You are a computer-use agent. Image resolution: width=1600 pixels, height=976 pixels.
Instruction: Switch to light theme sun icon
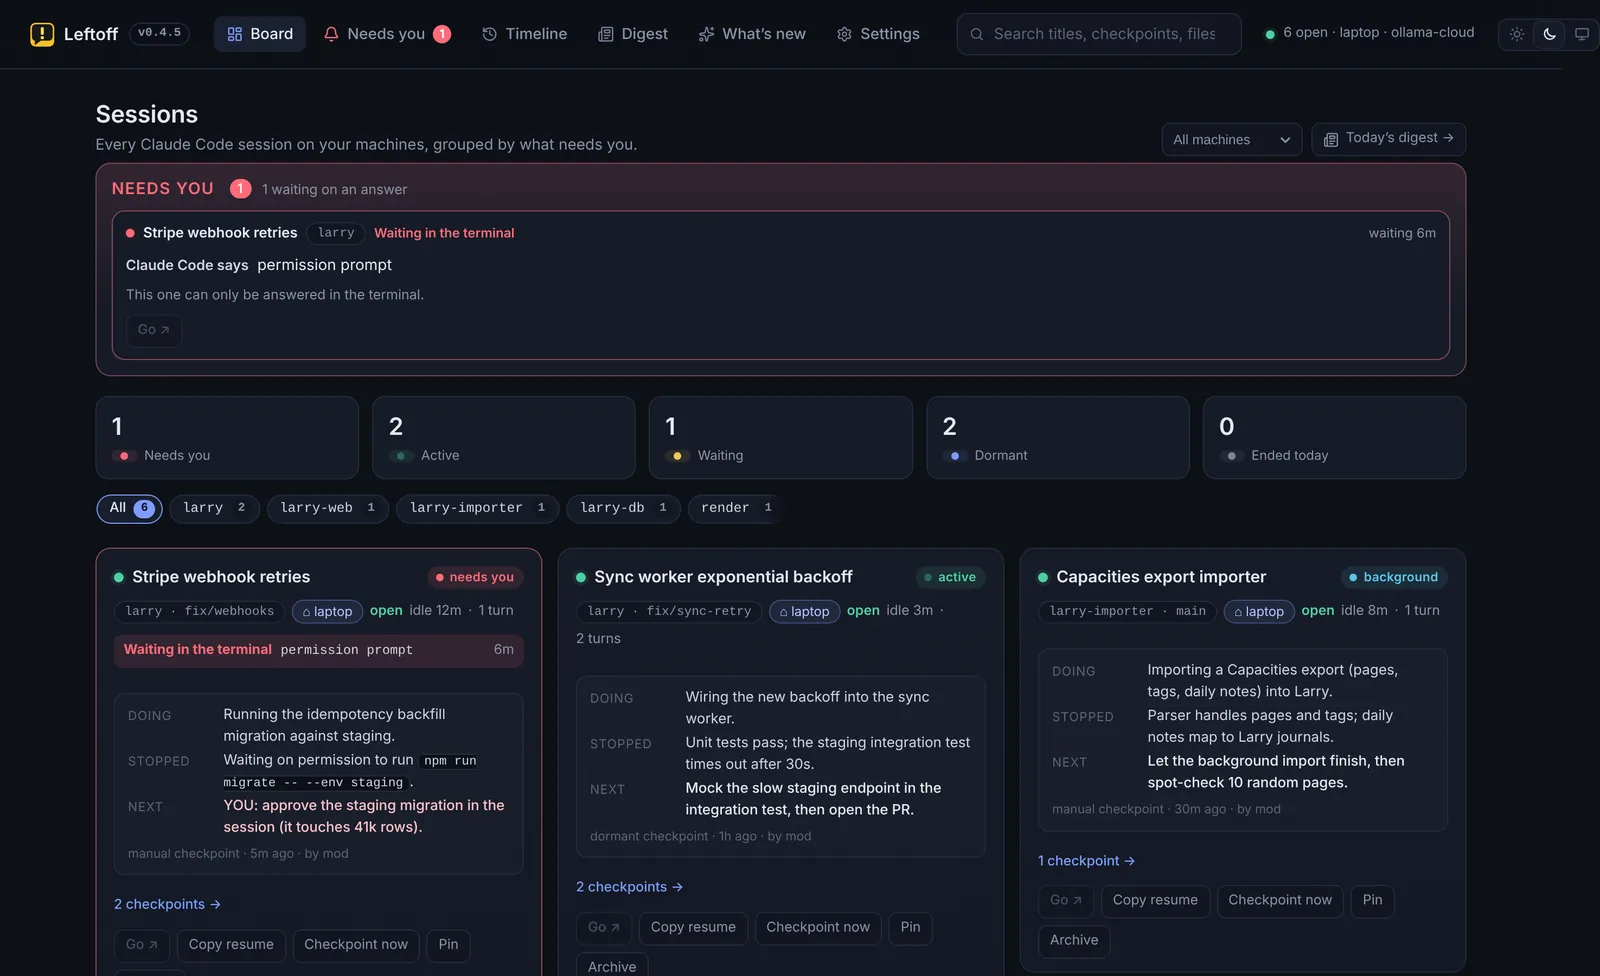point(1517,34)
